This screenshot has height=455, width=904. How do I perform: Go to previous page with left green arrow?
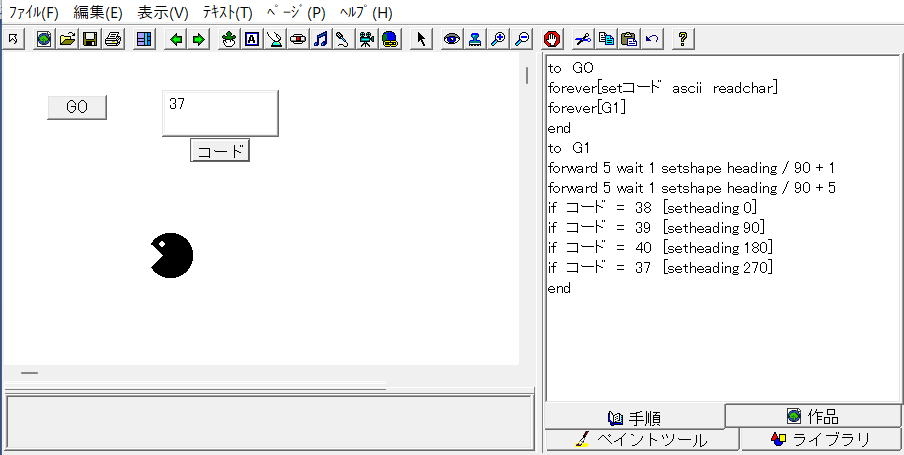(x=176, y=39)
